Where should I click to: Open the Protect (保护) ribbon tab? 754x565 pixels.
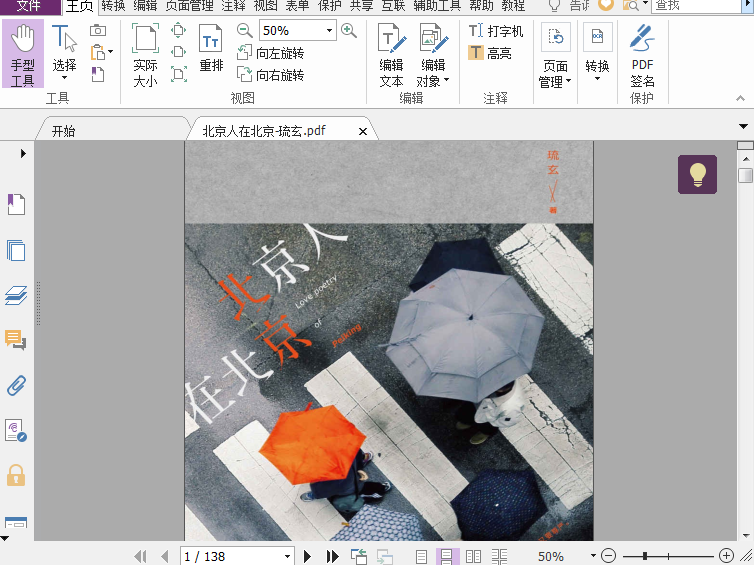click(329, 6)
